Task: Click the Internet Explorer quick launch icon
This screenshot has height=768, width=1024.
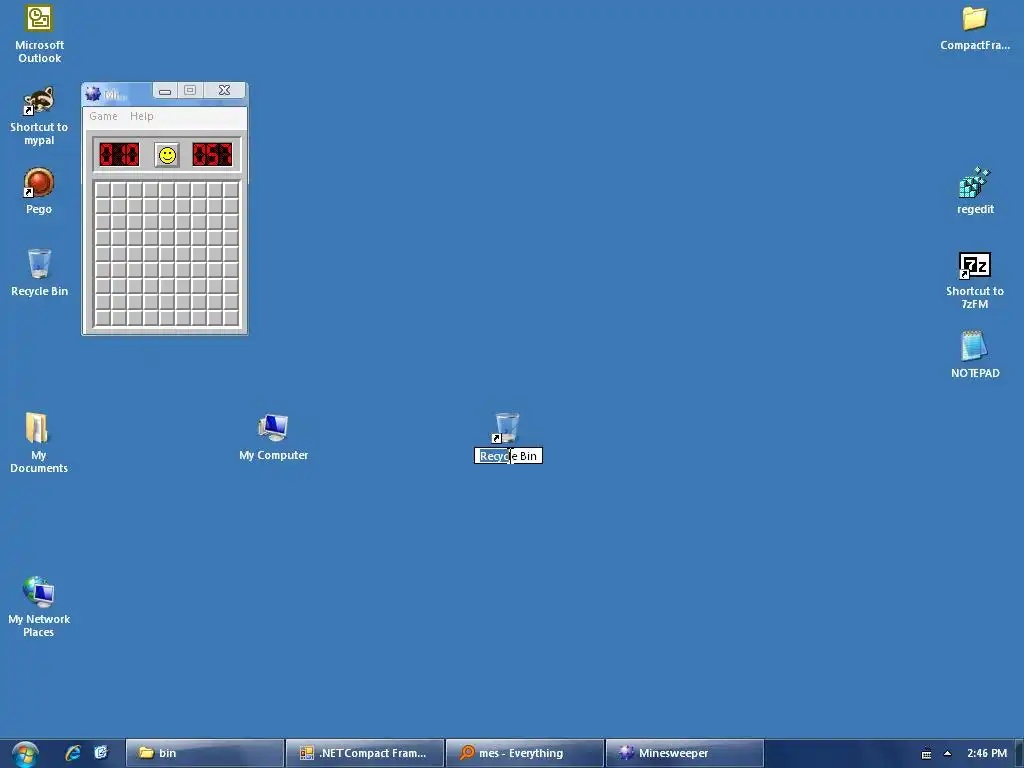Action: pos(73,753)
